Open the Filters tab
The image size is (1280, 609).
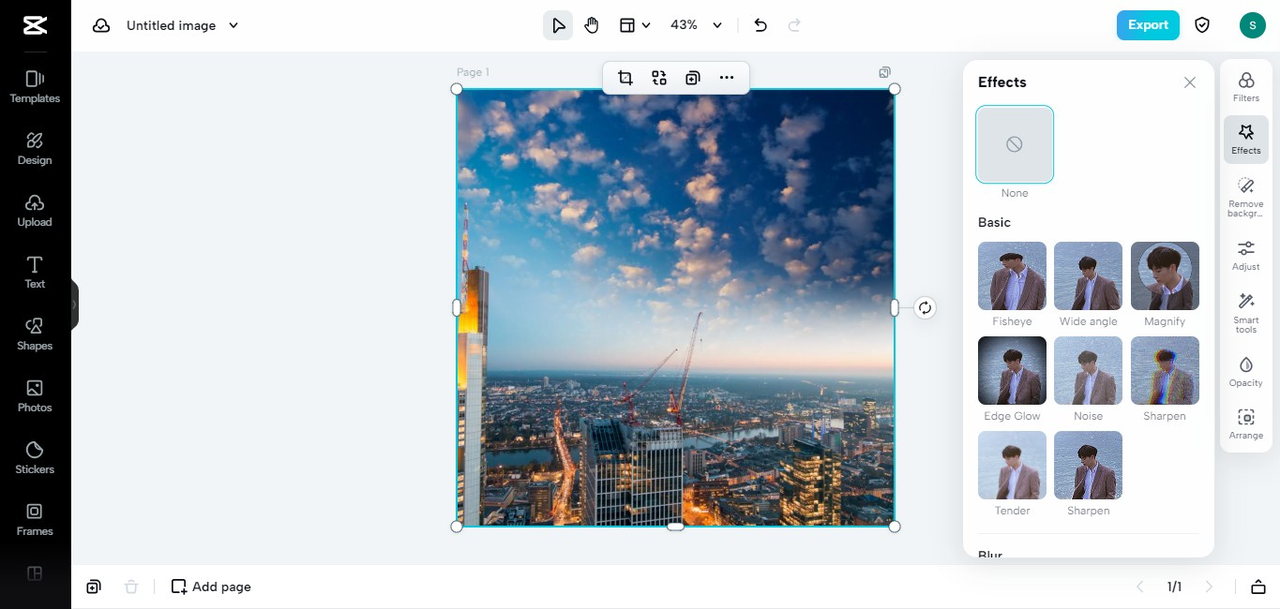pyautogui.click(x=1246, y=86)
